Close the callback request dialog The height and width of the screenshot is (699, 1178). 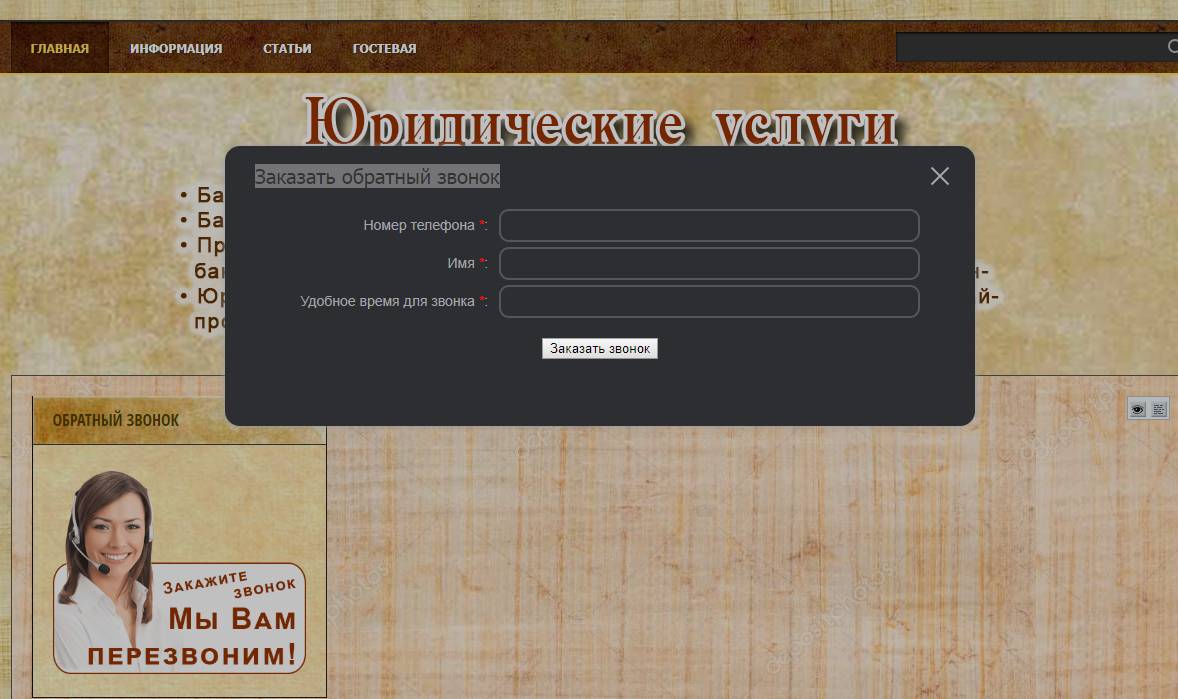(x=939, y=176)
